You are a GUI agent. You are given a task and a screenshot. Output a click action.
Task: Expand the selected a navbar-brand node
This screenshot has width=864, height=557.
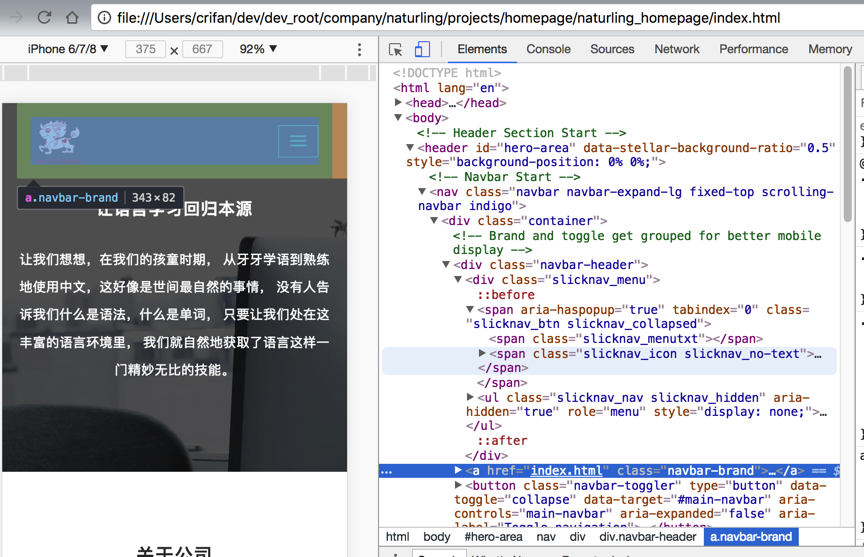click(x=458, y=471)
